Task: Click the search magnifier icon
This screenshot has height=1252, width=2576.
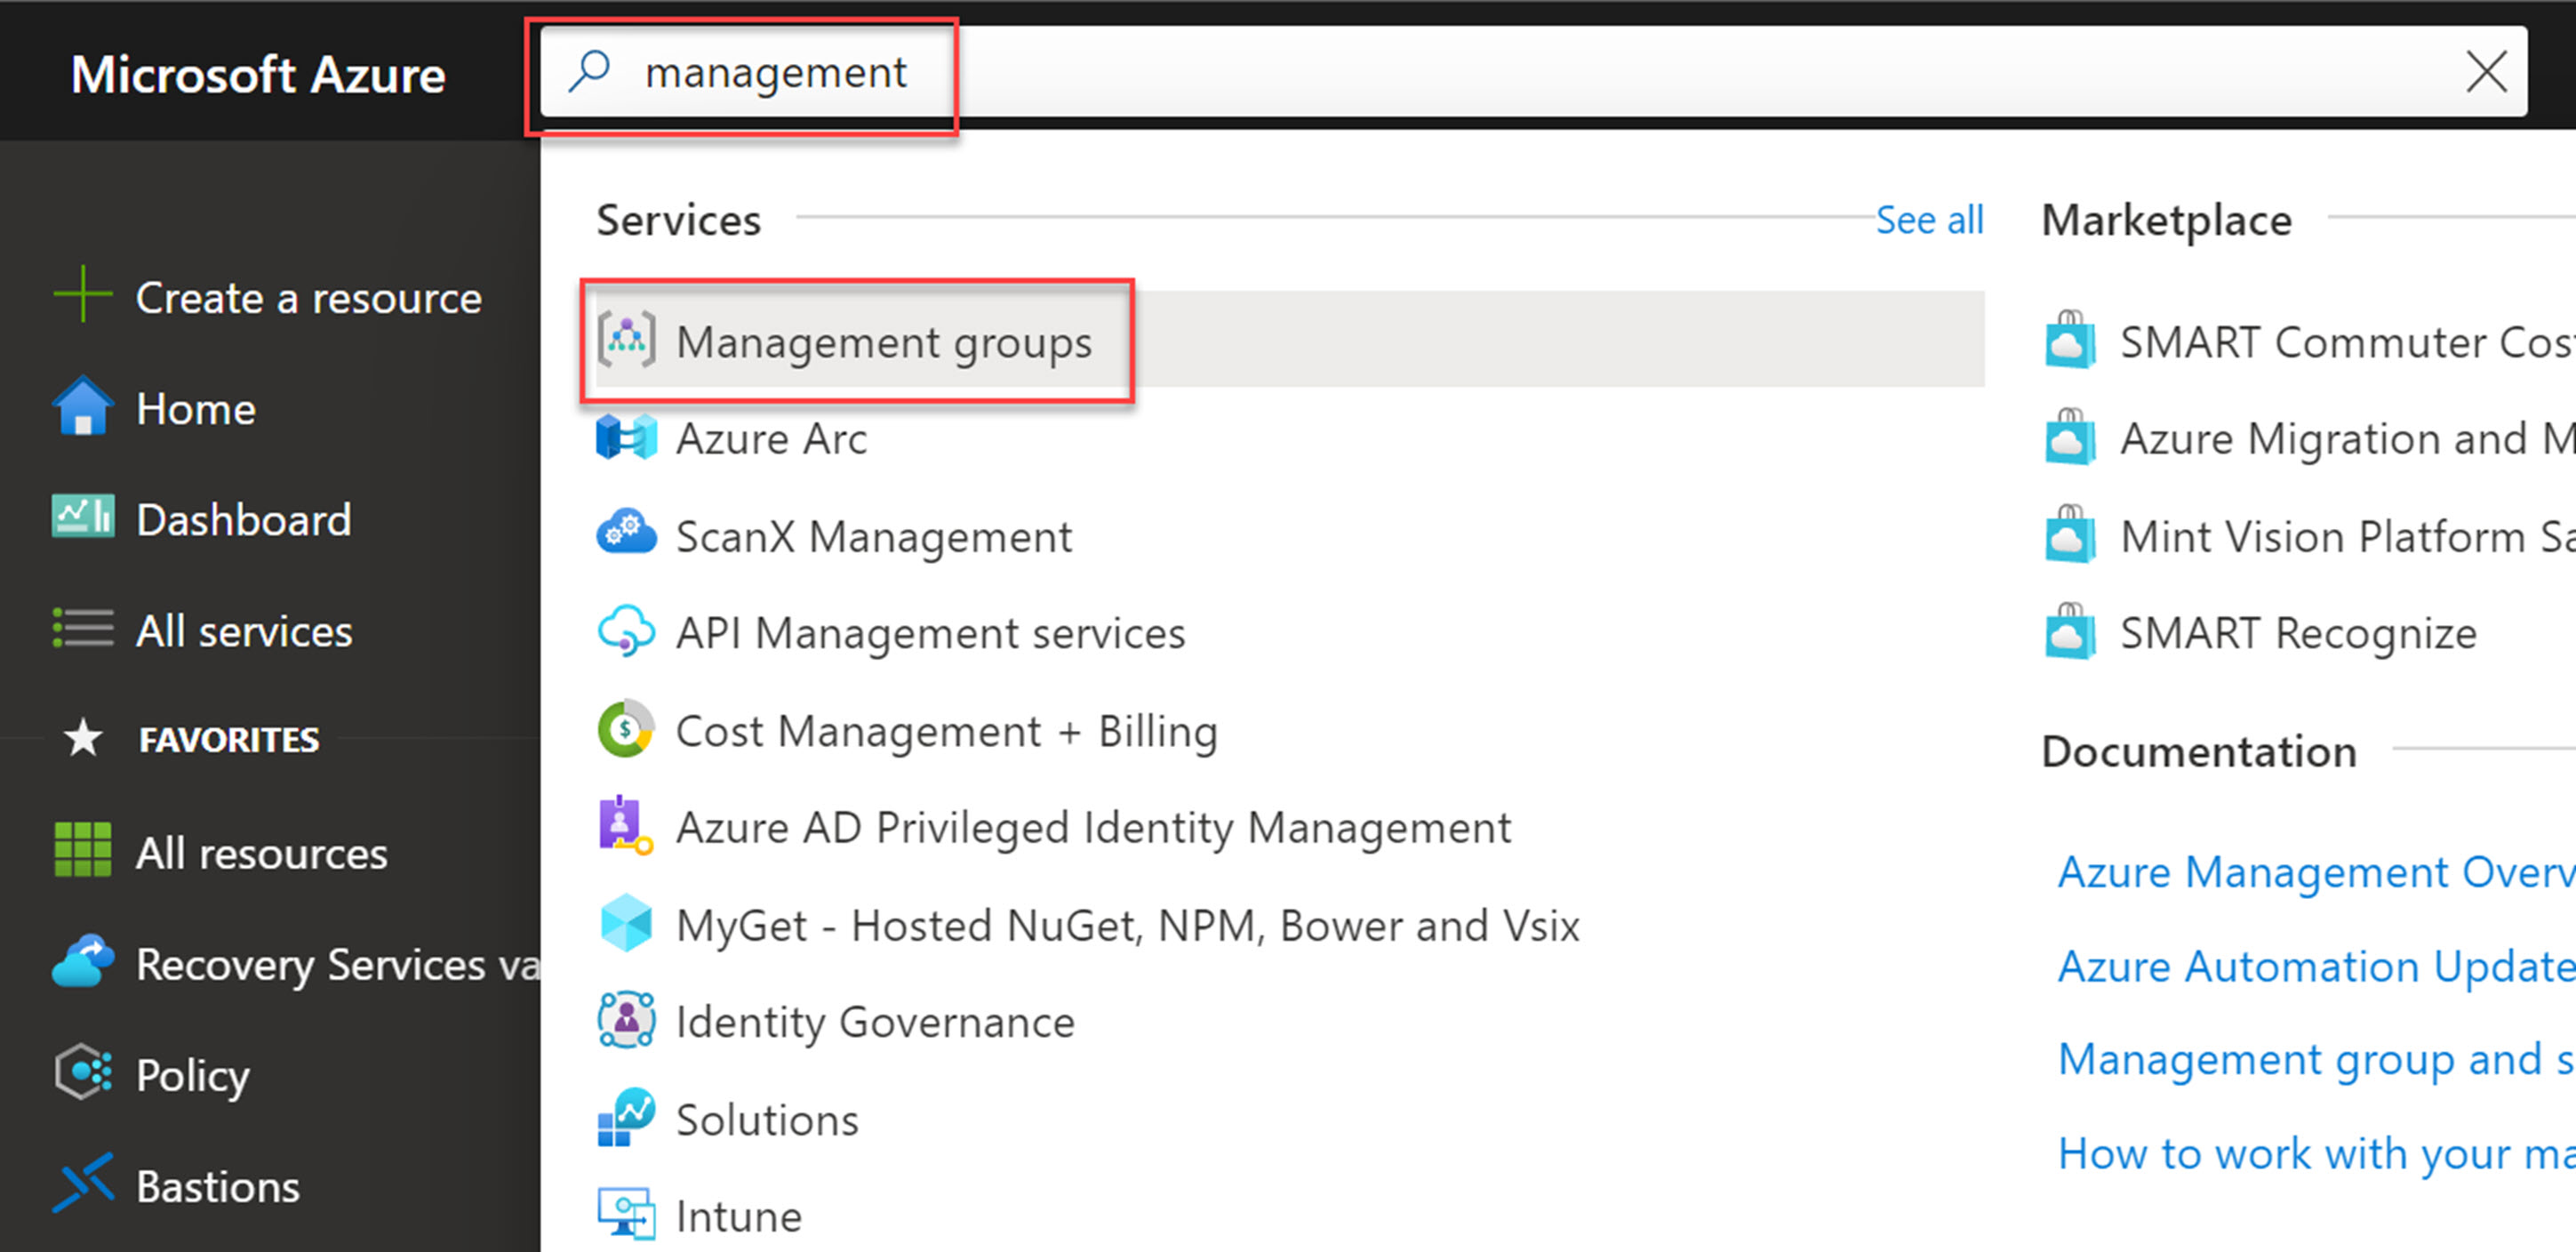Action: point(592,71)
